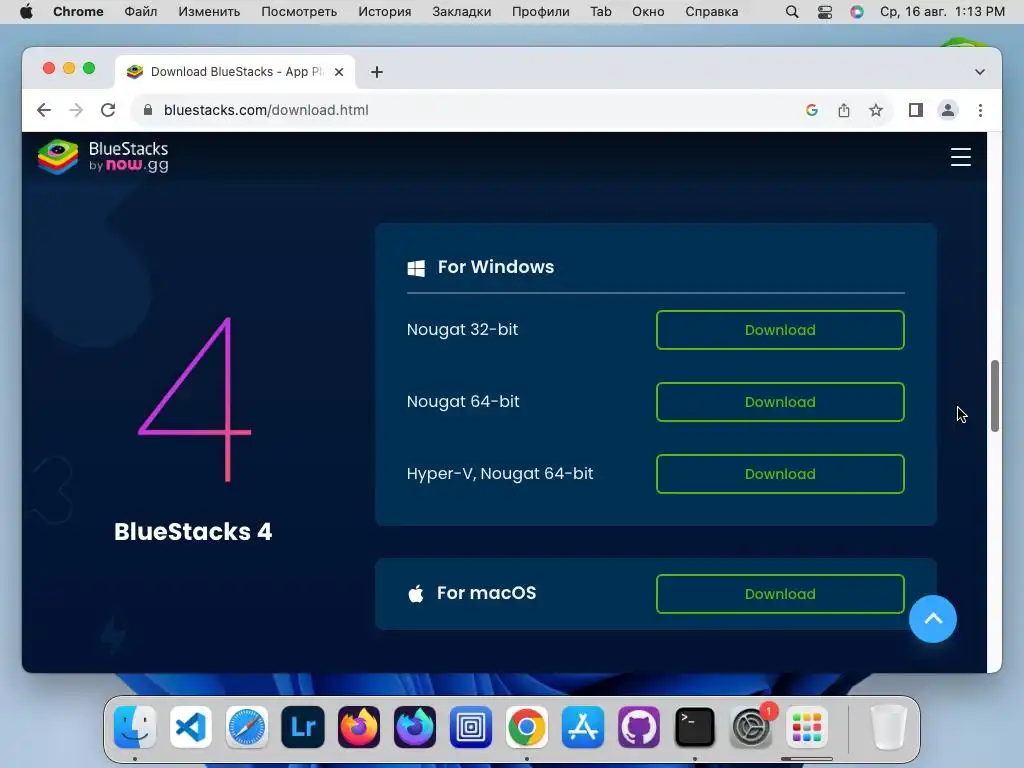
Task: Click the Google icon in address bar
Action: (812, 110)
